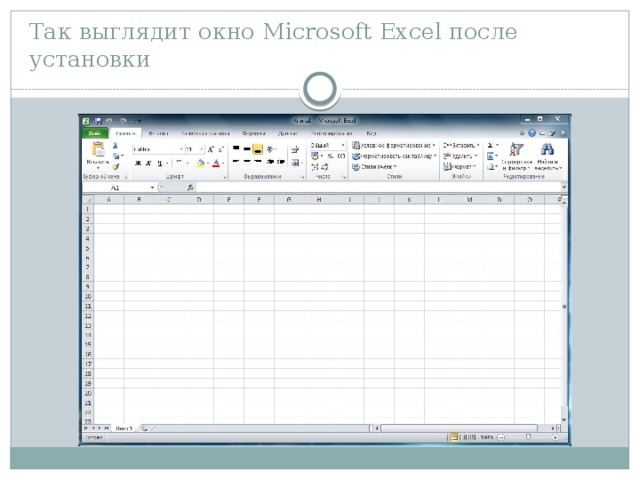Toggle Wrap Text in alignment group
Image resolution: width=640 pixels, height=480 pixels.
(x=295, y=149)
